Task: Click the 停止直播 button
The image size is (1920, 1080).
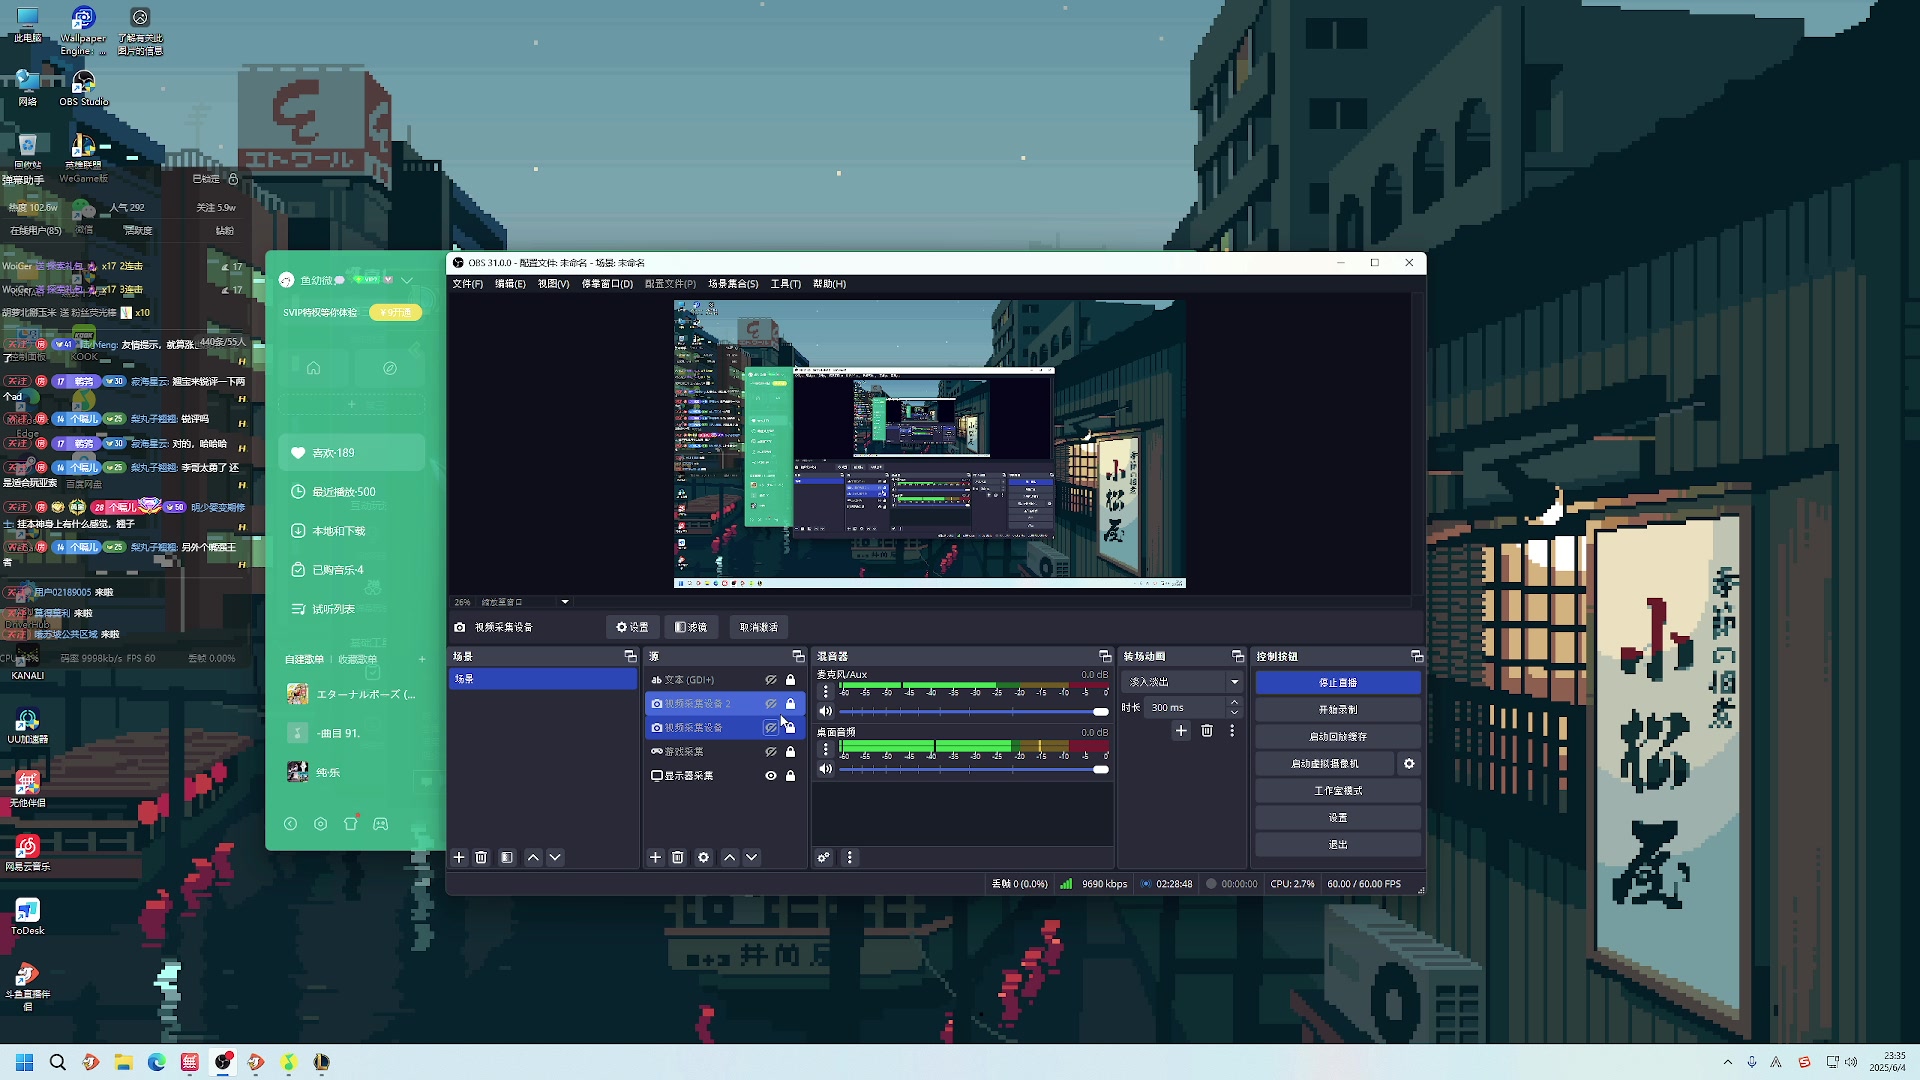Action: click(1338, 682)
